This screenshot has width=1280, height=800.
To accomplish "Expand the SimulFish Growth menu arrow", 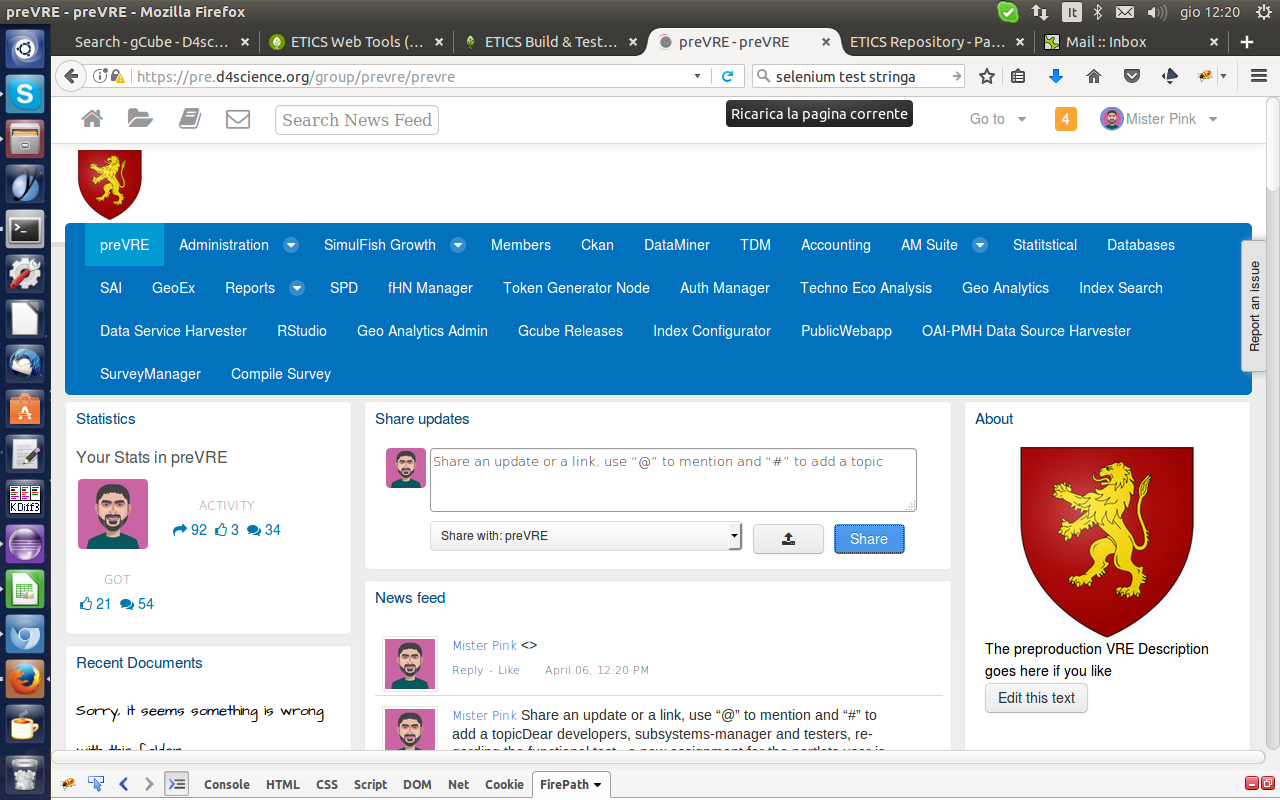I will coord(457,245).
